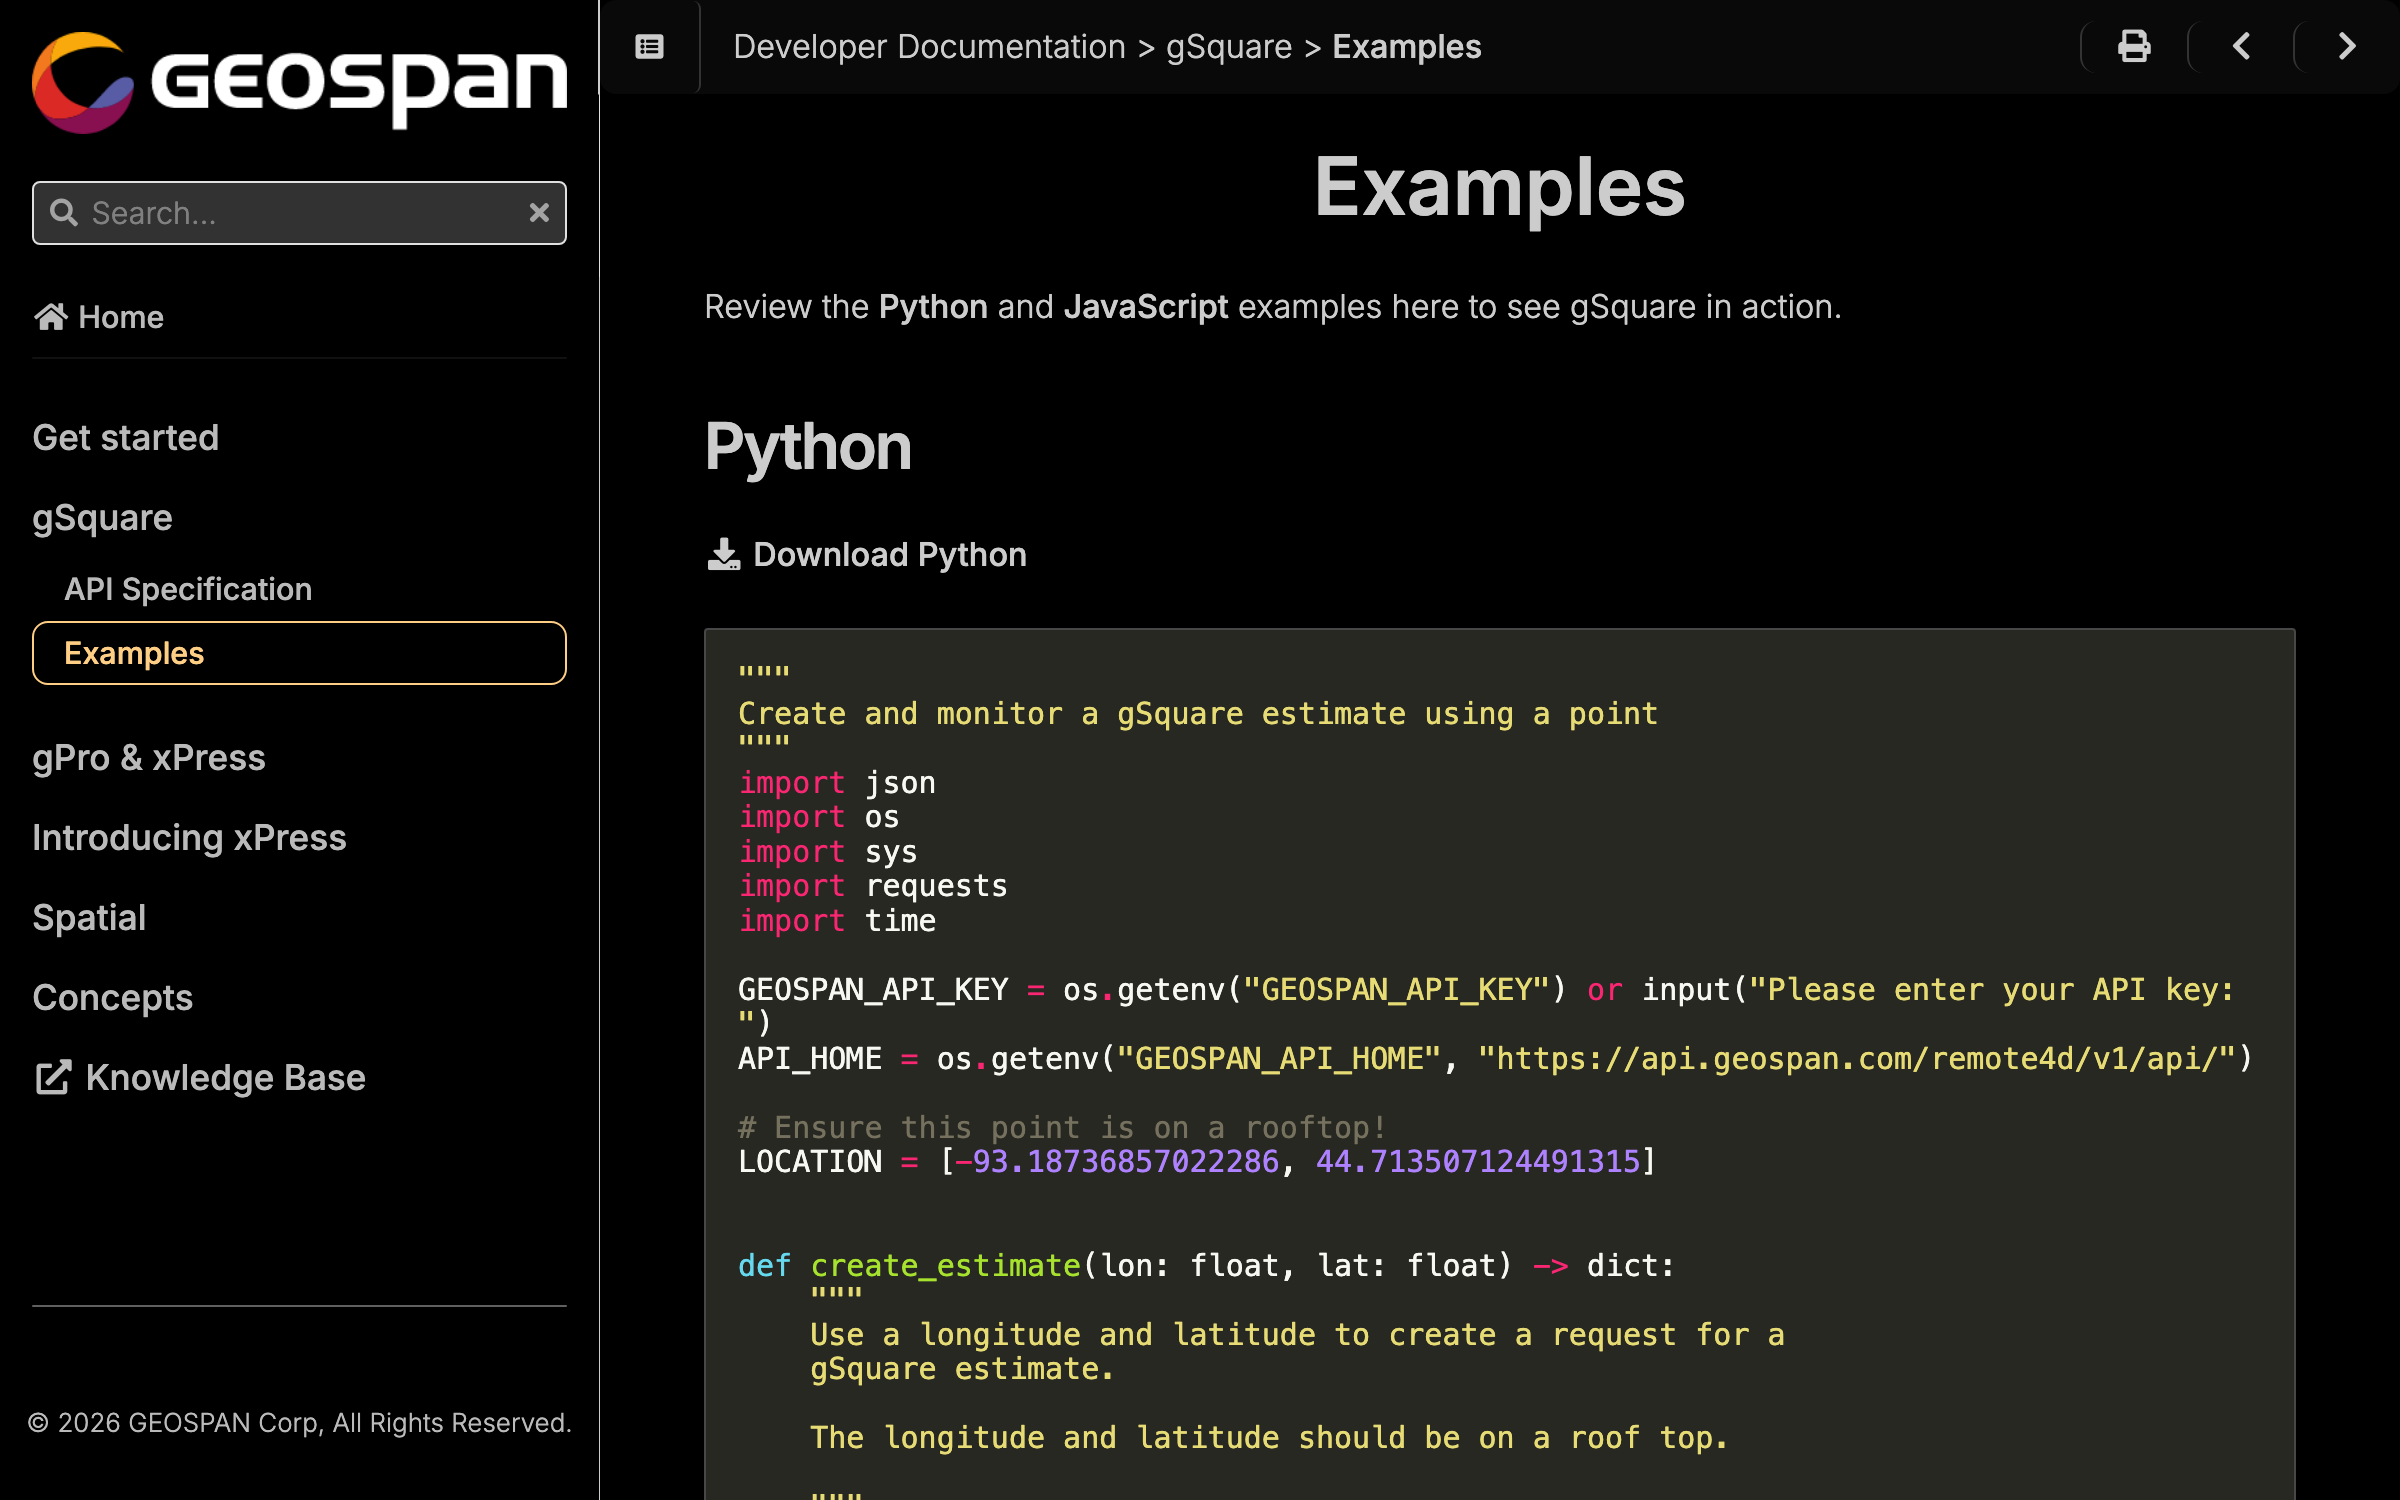Click Developer Documentation breadcrumb

[929, 47]
